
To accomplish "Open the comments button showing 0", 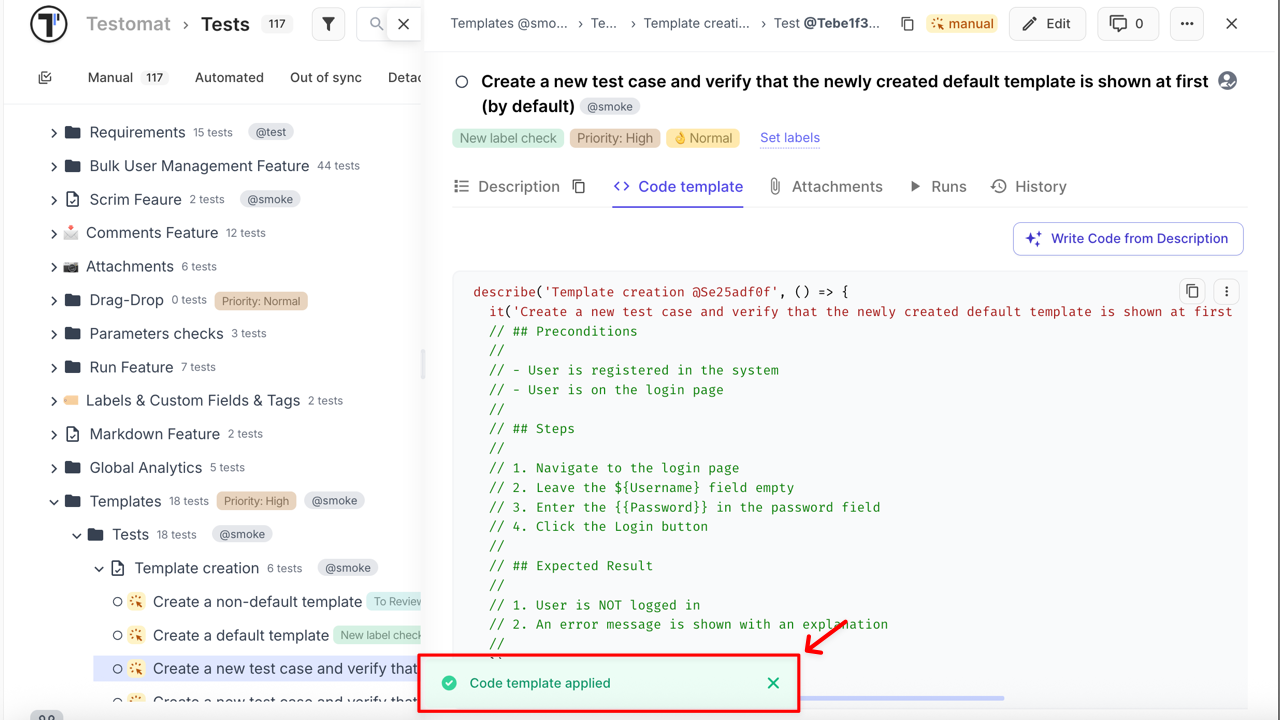I will point(1127,24).
